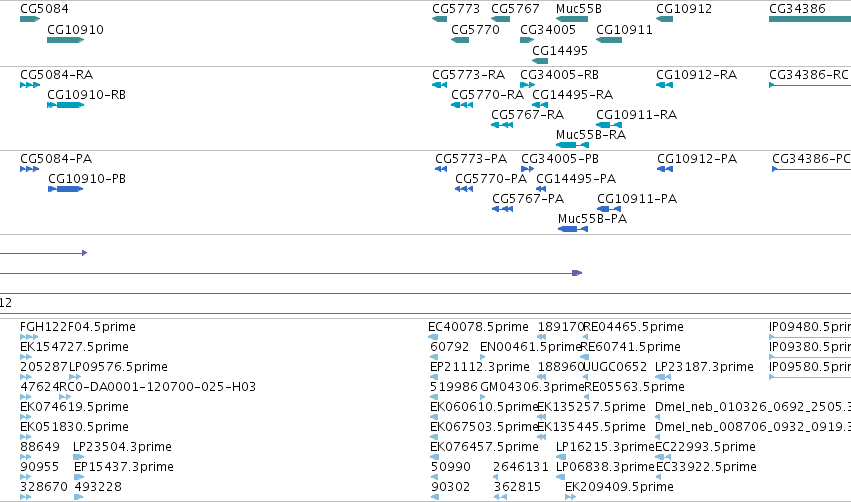
Task: Click the CG10912-PA protein label
Action: click(x=697, y=158)
